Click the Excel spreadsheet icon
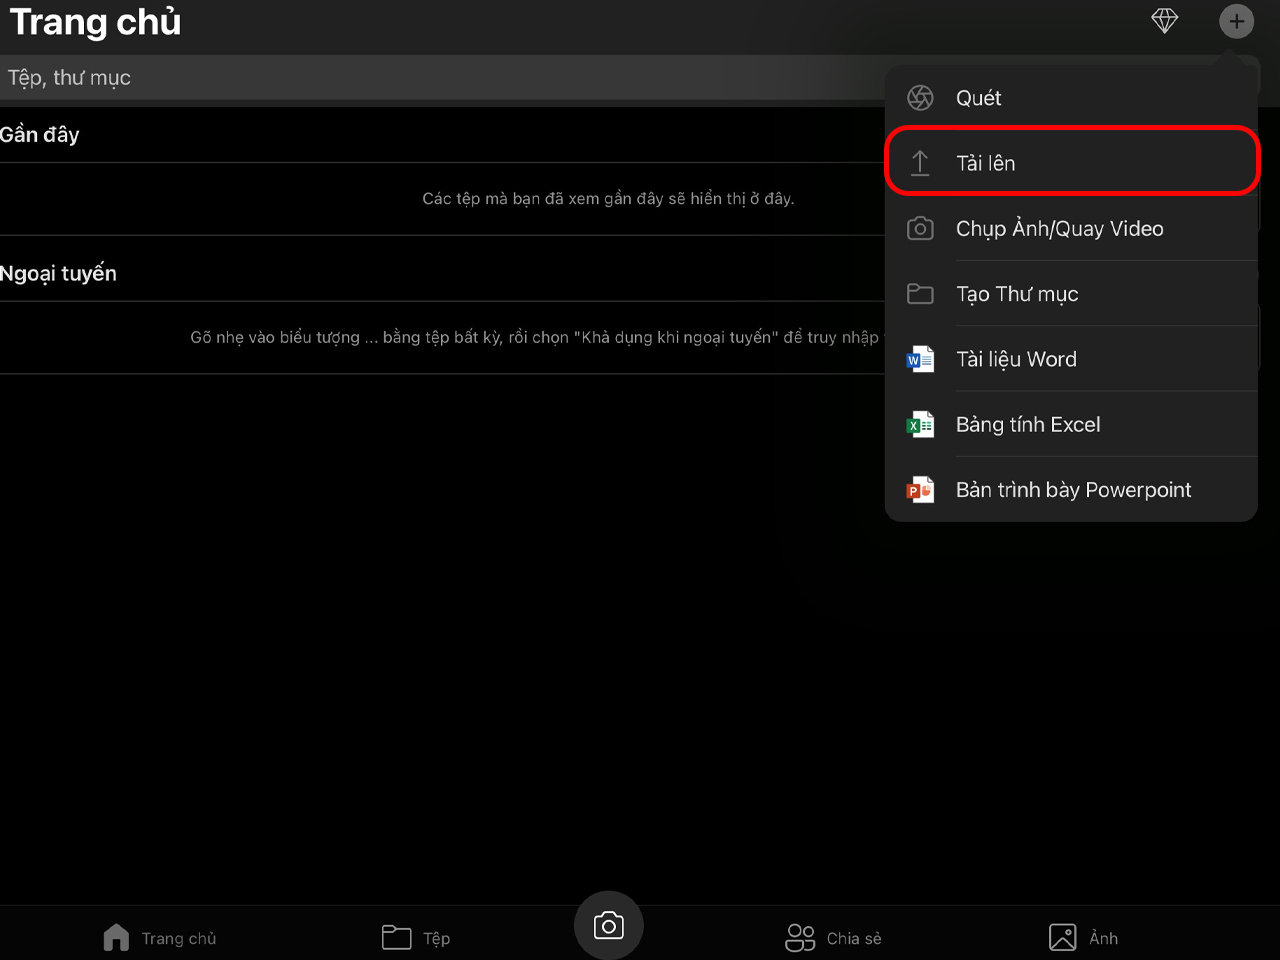1280x960 pixels. (x=920, y=425)
